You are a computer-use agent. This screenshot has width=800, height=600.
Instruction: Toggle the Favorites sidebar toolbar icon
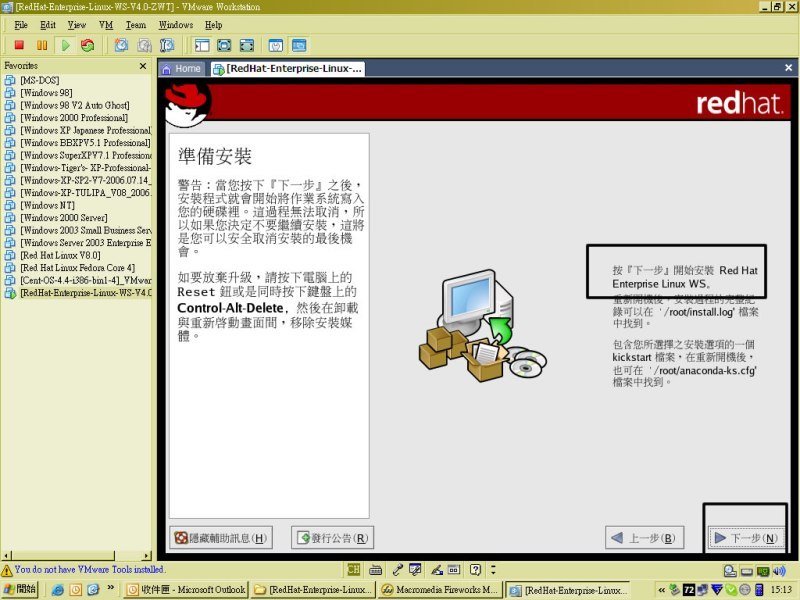point(202,45)
